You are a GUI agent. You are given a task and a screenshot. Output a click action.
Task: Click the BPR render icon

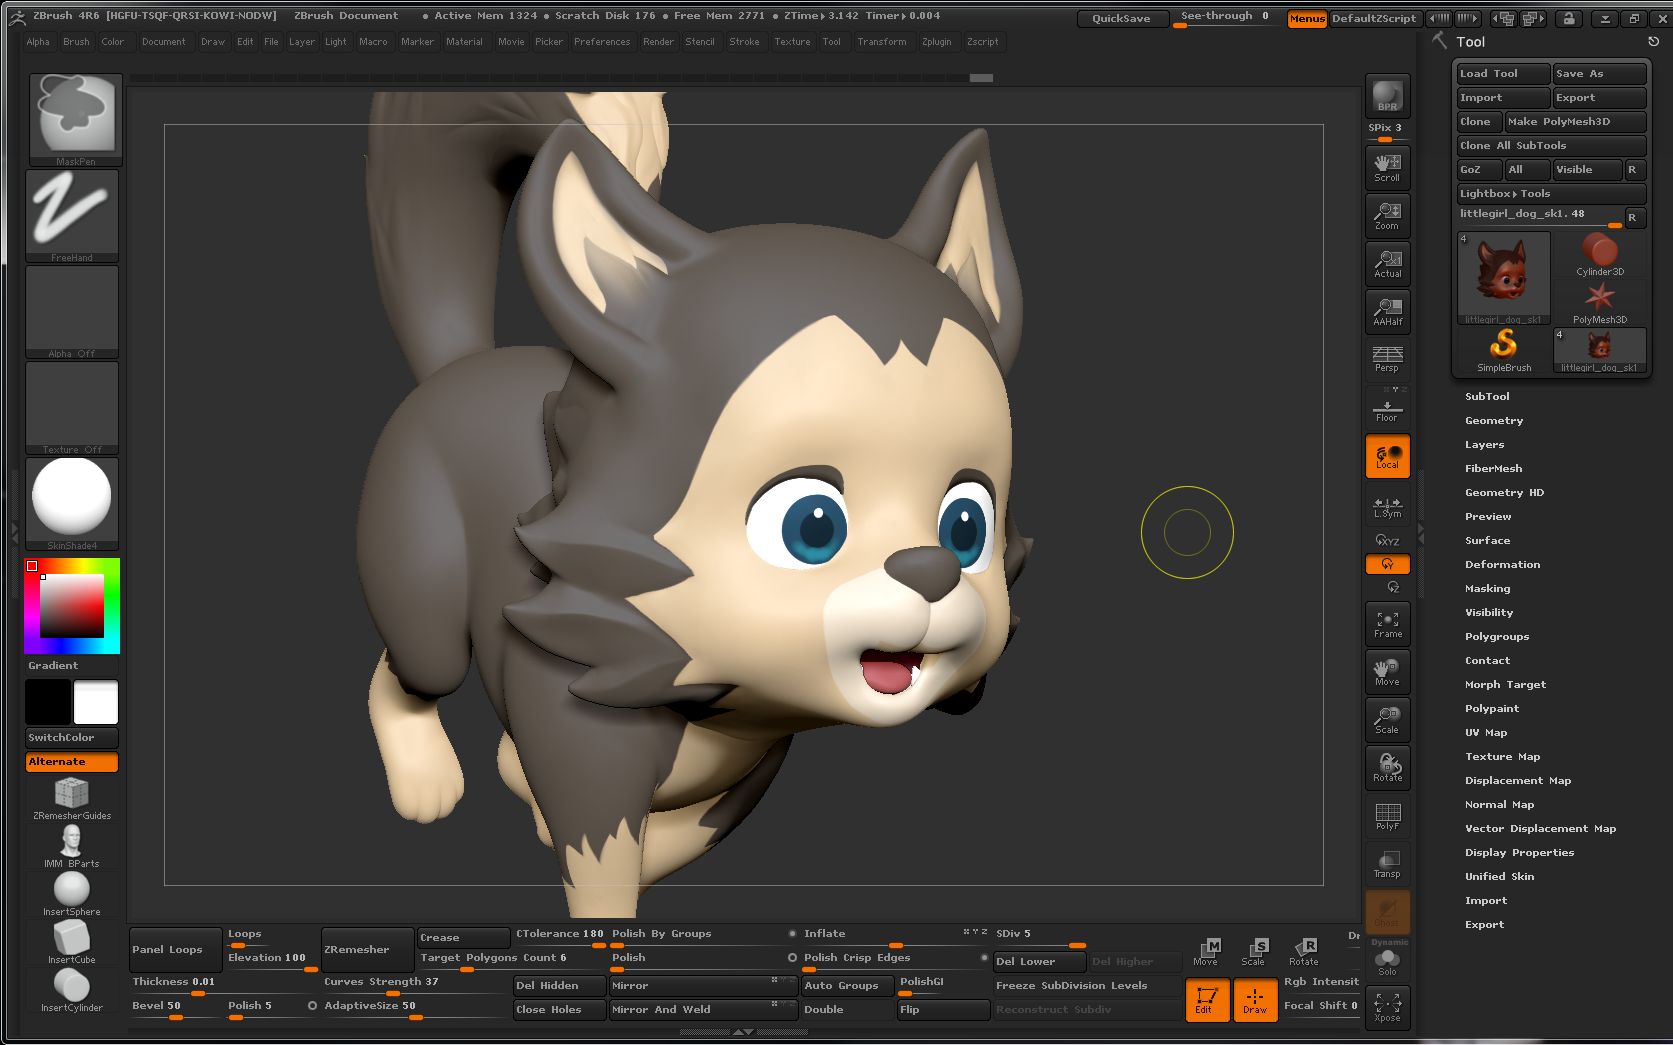1387,96
